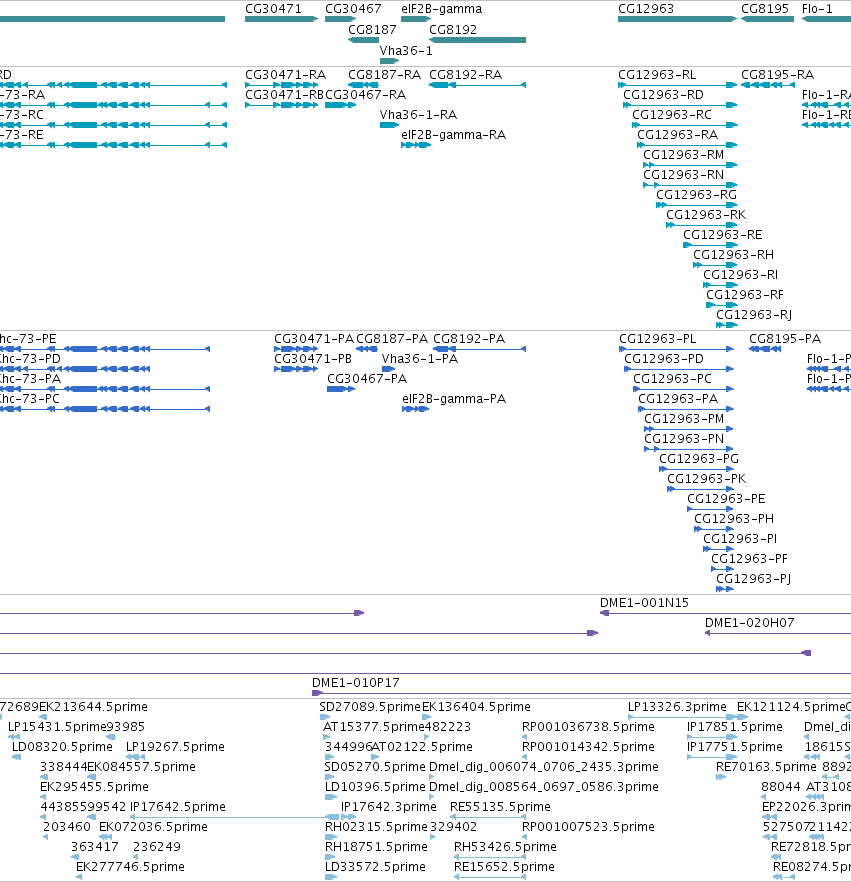The height and width of the screenshot is (882, 851).
Task: Open the CG8187 gene label
Action: (372, 30)
